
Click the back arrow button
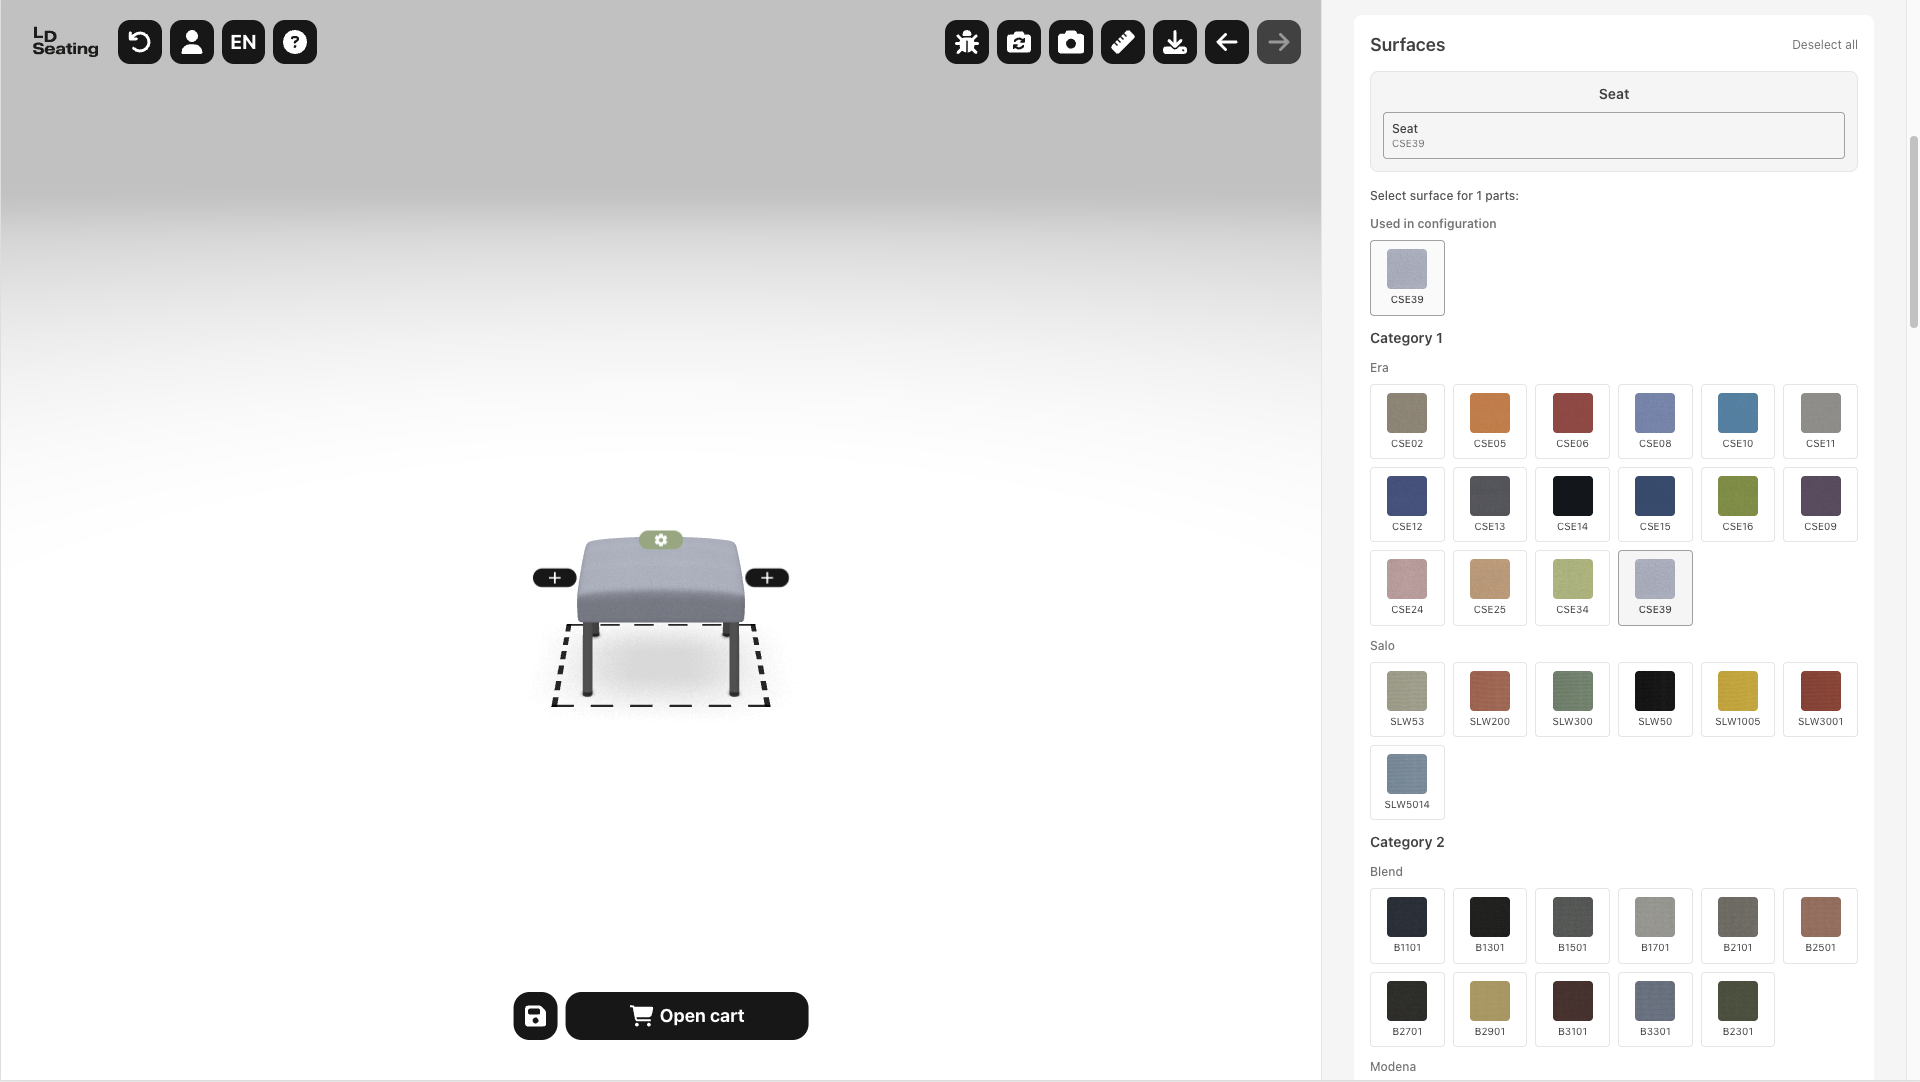click(1227, 42)
